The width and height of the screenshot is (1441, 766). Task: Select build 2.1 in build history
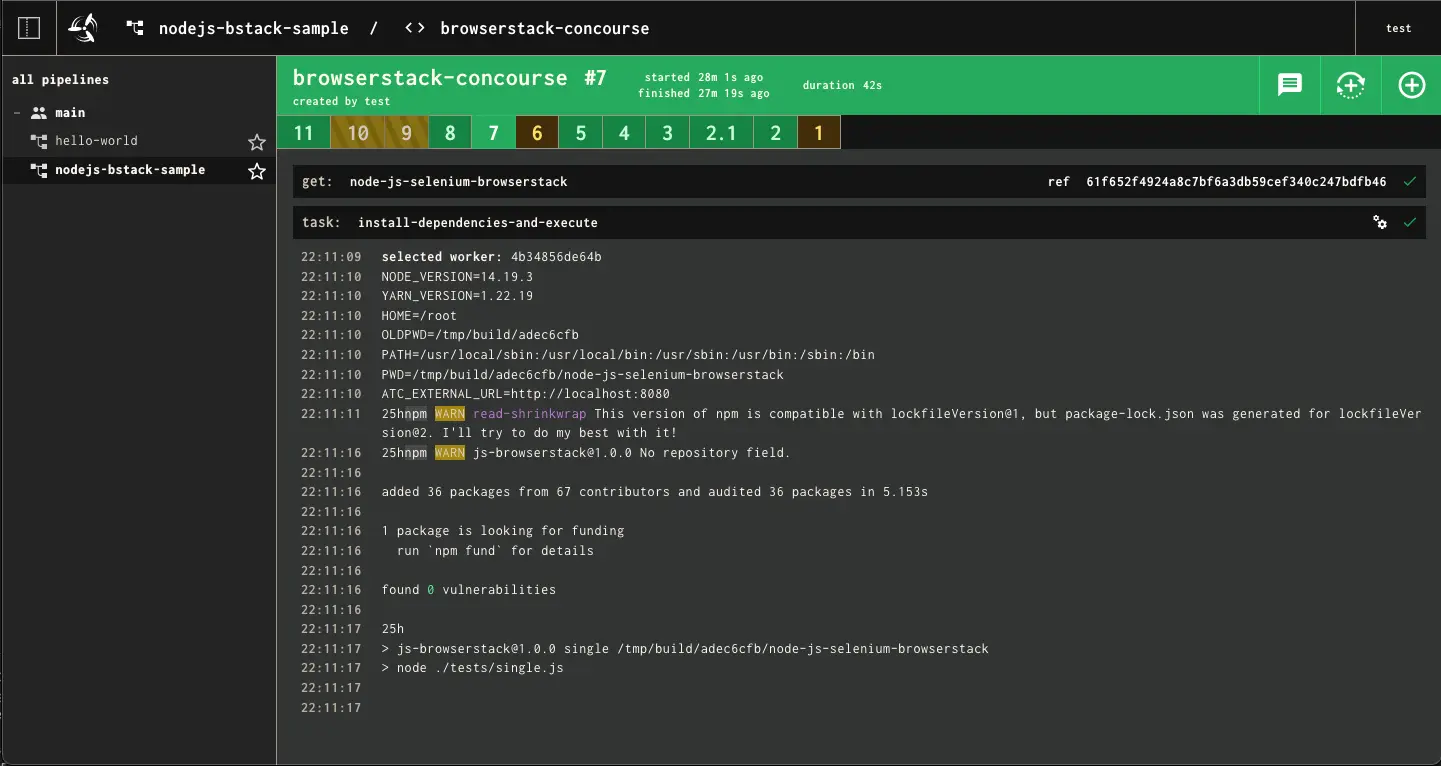720,133
